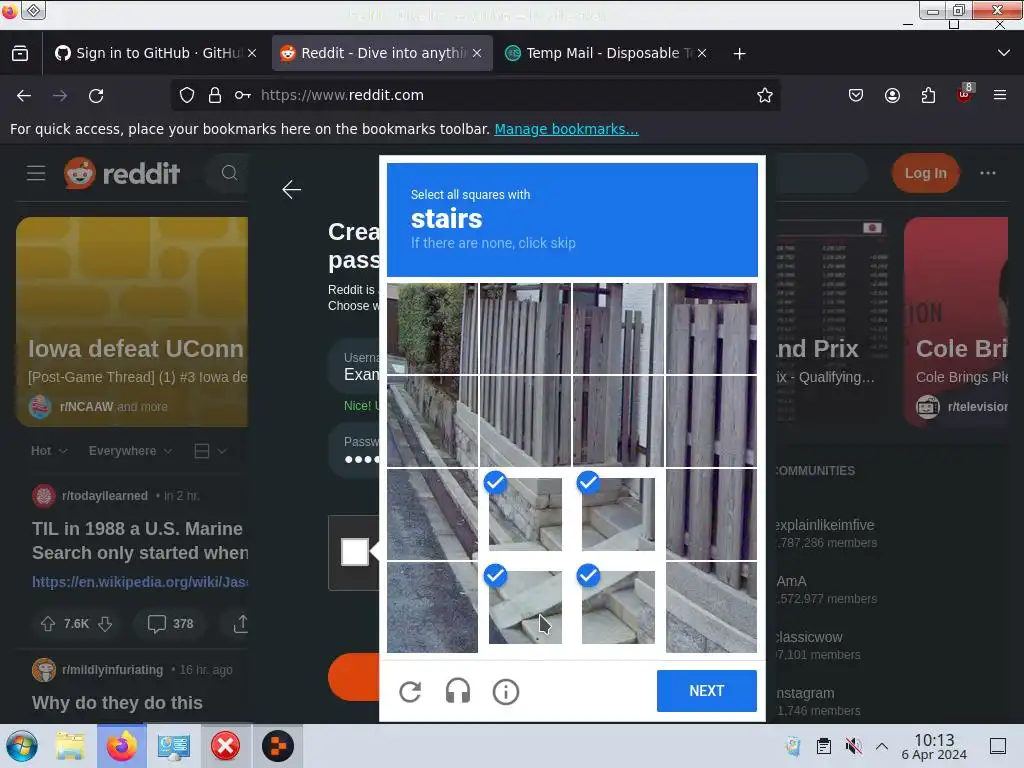This screenshot has height=768, width=1024.
Task: Select the tile showing green hedge
Action: click(x=432, y=328)
